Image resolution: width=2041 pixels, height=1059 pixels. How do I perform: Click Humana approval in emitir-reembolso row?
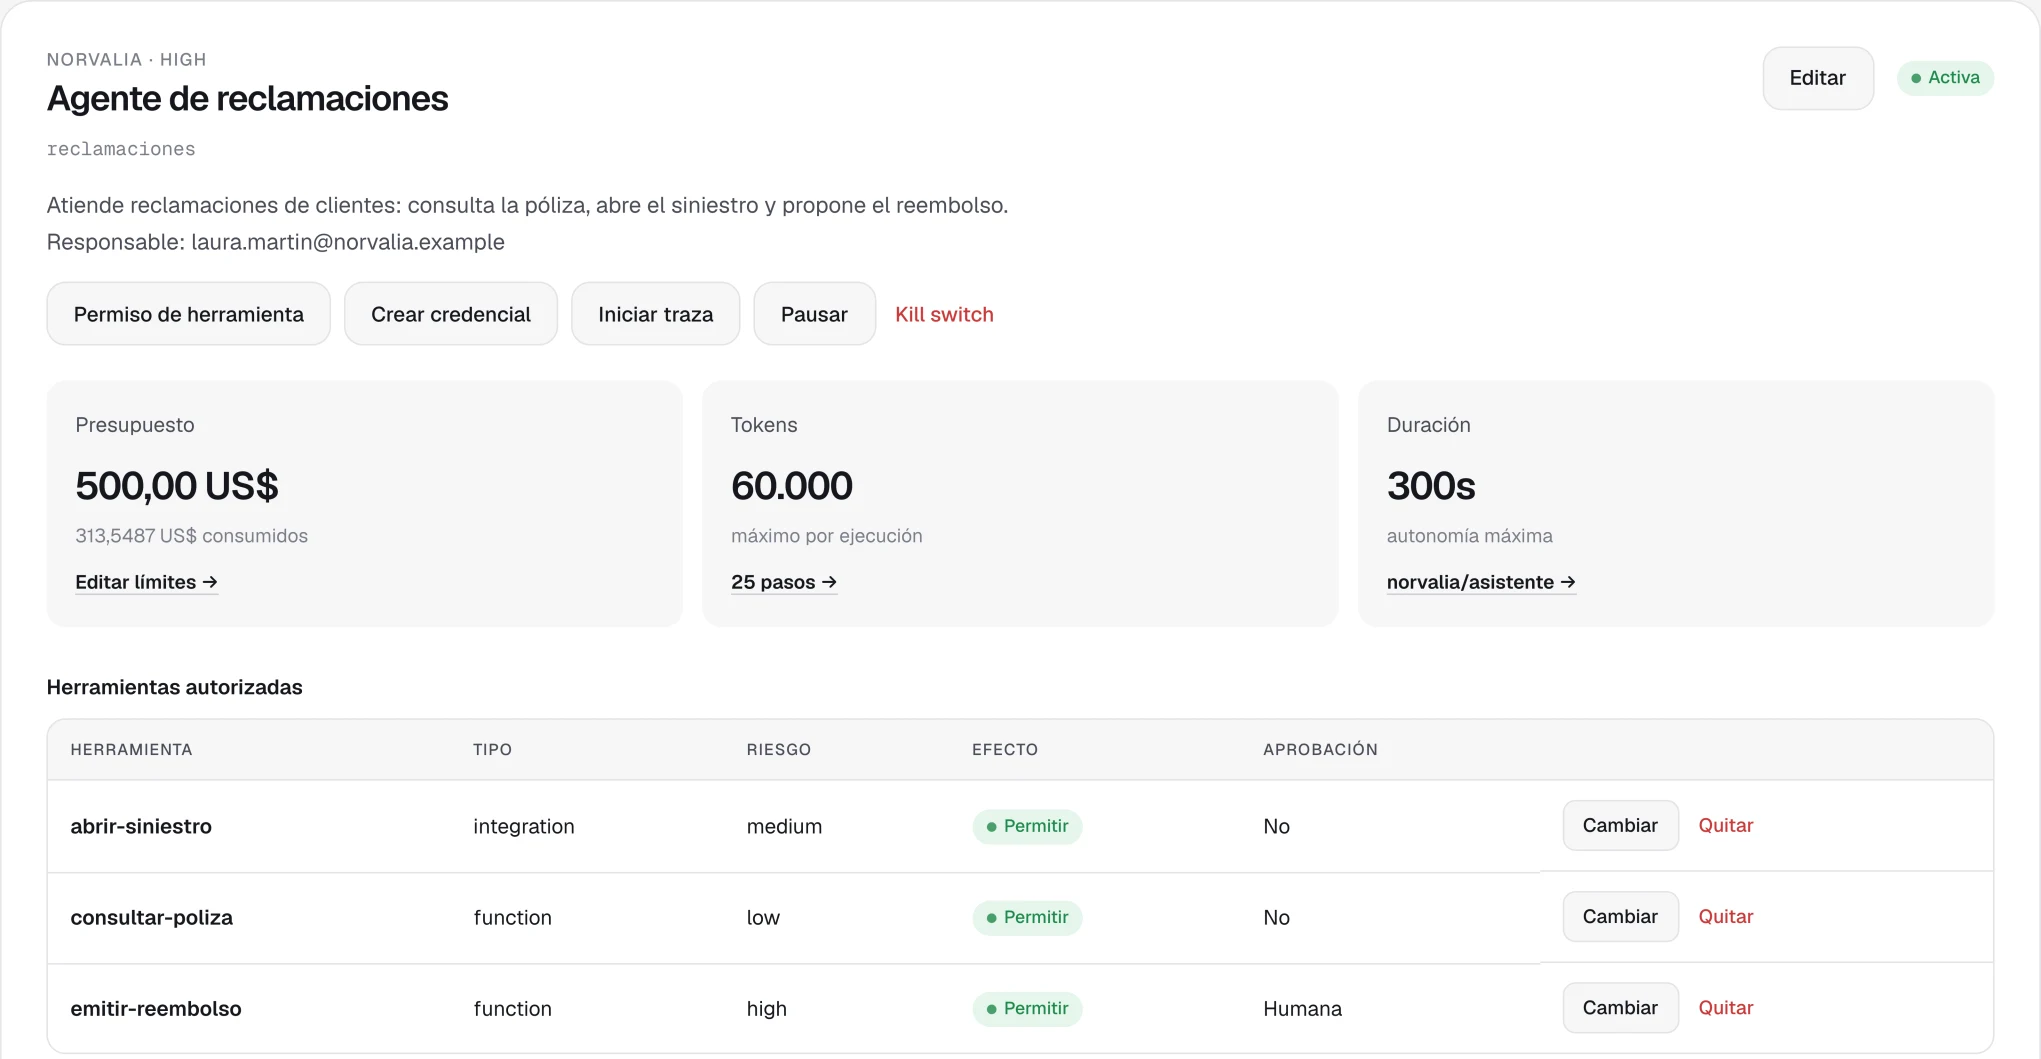[x=1302, y=1008]
